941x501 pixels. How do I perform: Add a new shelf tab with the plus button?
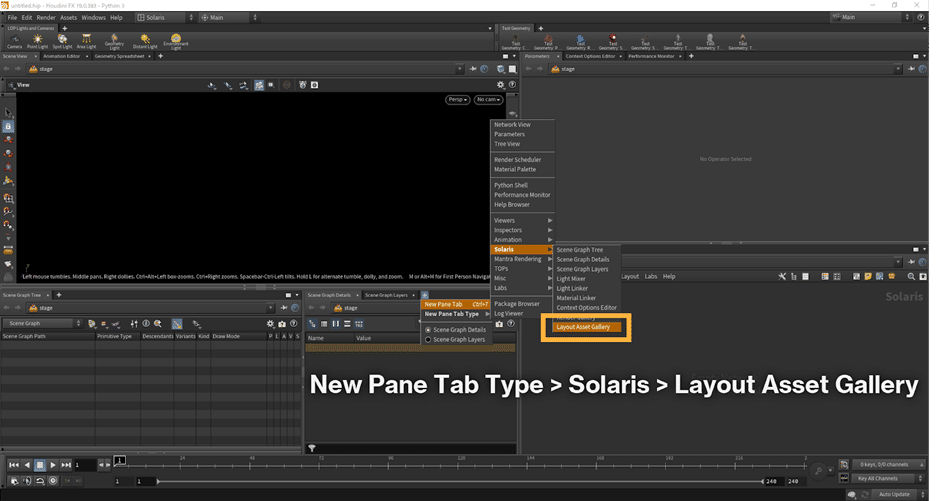pyautogui.click(x=65, y=28)
